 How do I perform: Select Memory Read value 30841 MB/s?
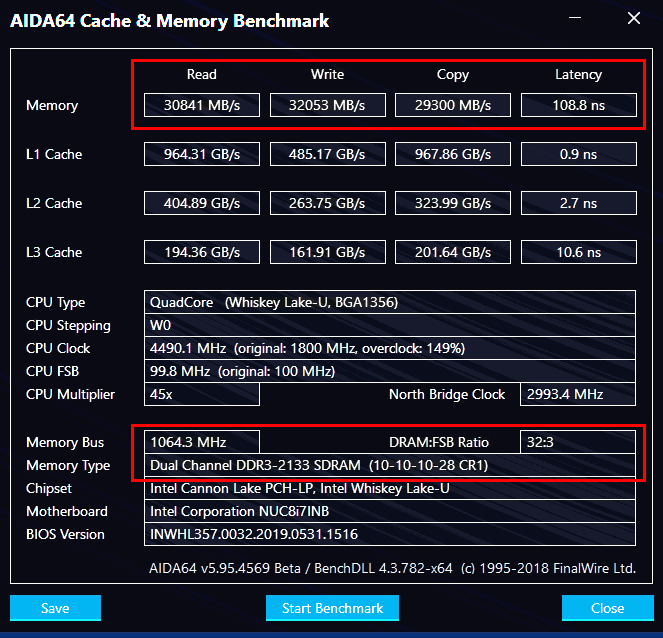(x=202, y=105)
